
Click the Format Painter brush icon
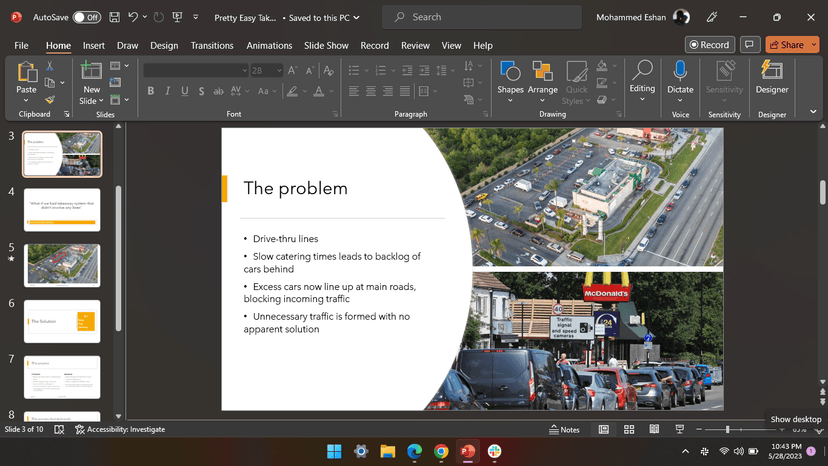click(50, 100)
